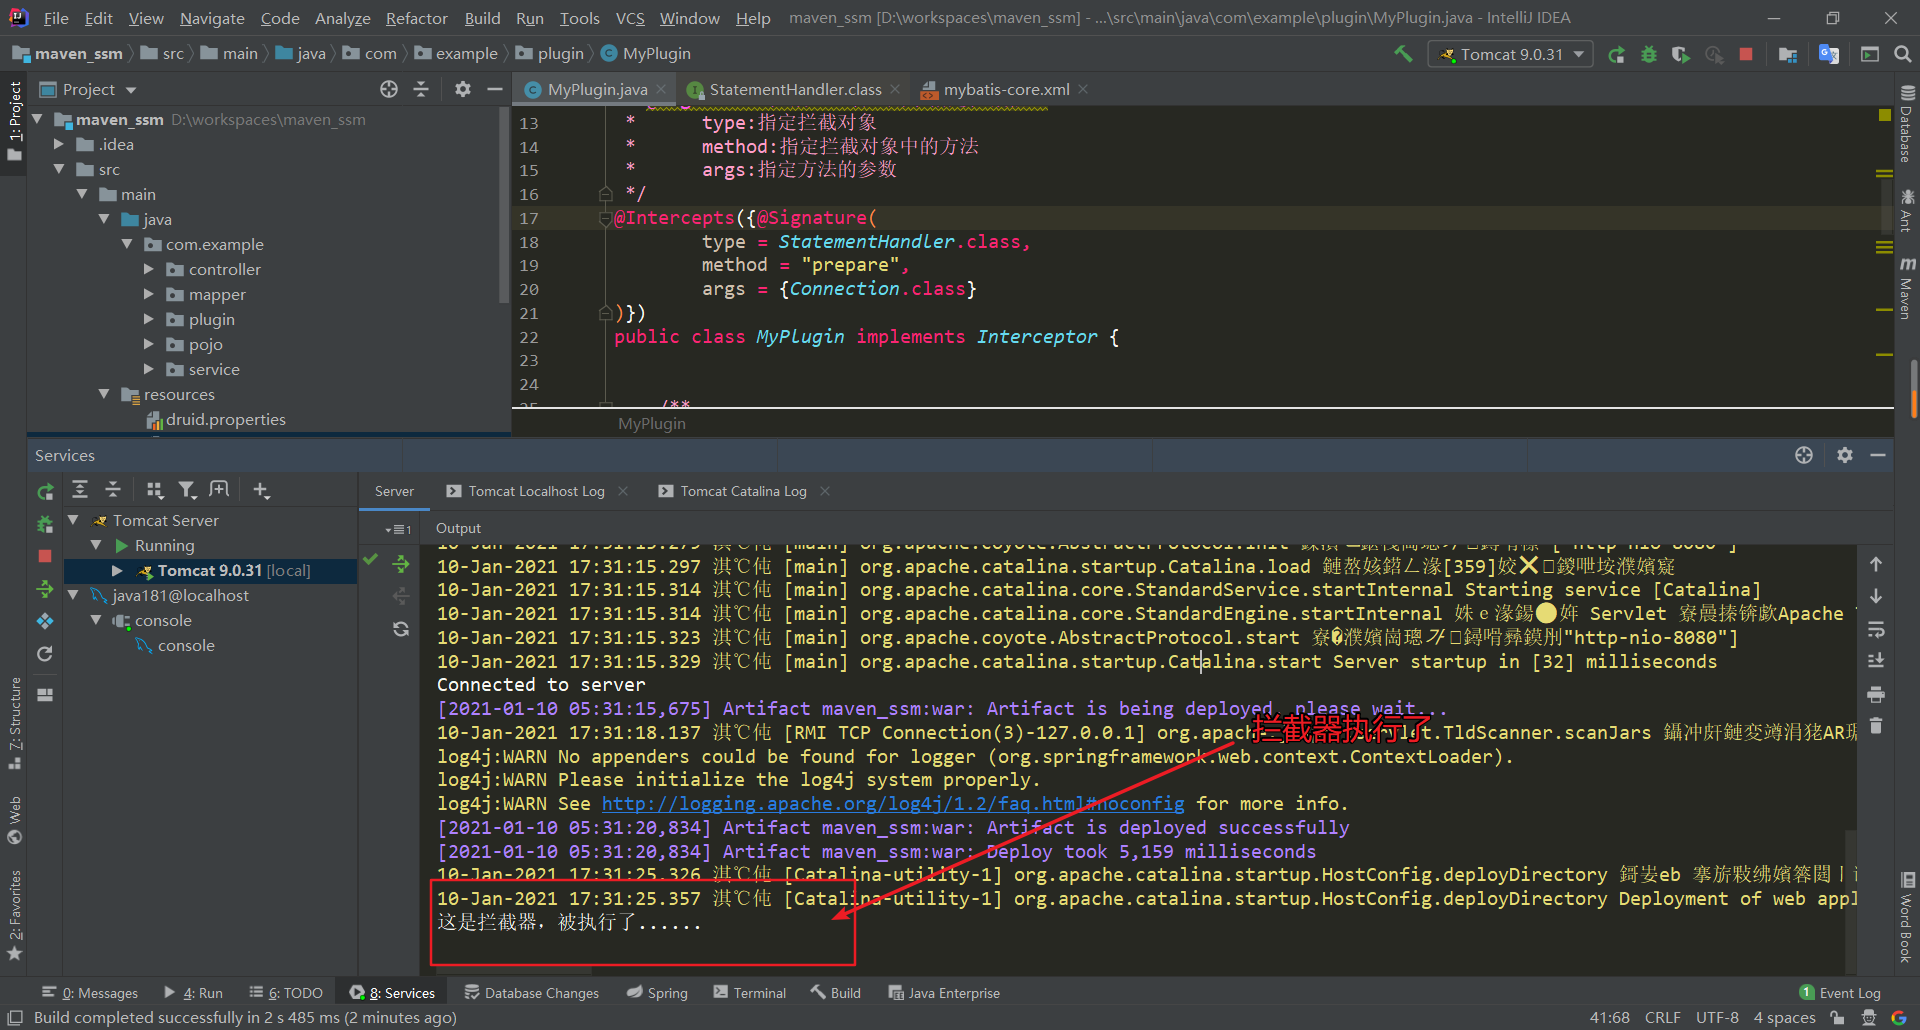This screenshot has width=1920, height=1030.
Task: Toggle the Structure tool window stripe button
Action: 14,723
